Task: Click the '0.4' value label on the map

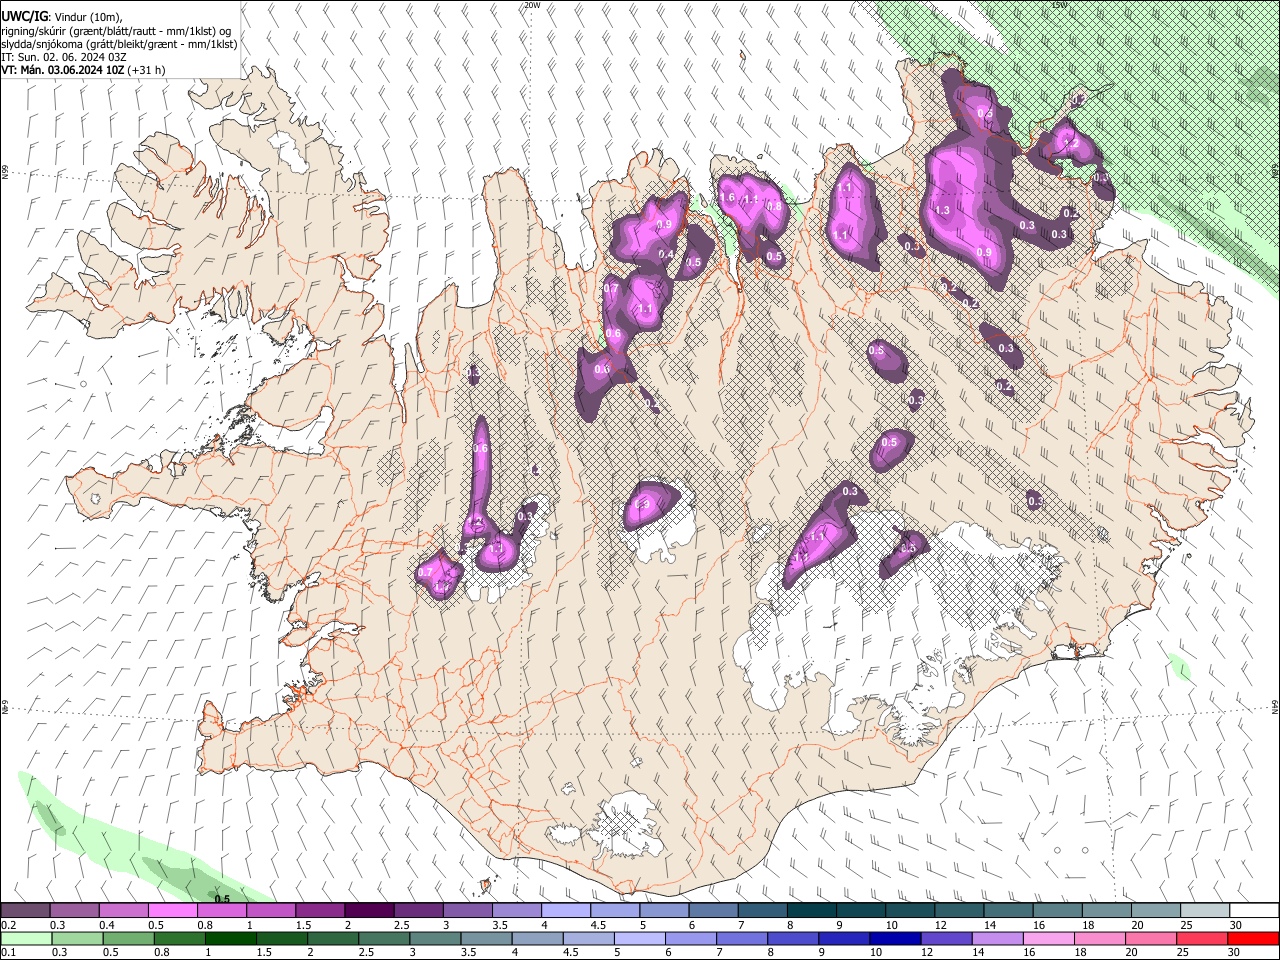Action: pos(666,255)
